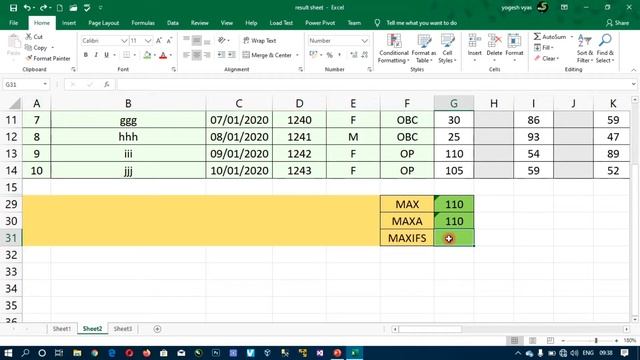640x360 pixels.
Task: Open the Find & Select menu
Action: coord(605,49)
